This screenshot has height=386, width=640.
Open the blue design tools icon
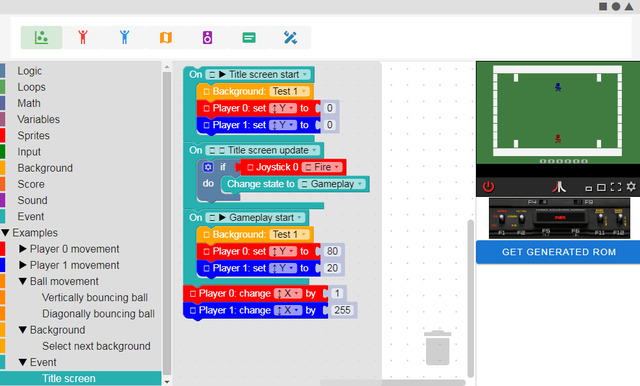[290, 38]
